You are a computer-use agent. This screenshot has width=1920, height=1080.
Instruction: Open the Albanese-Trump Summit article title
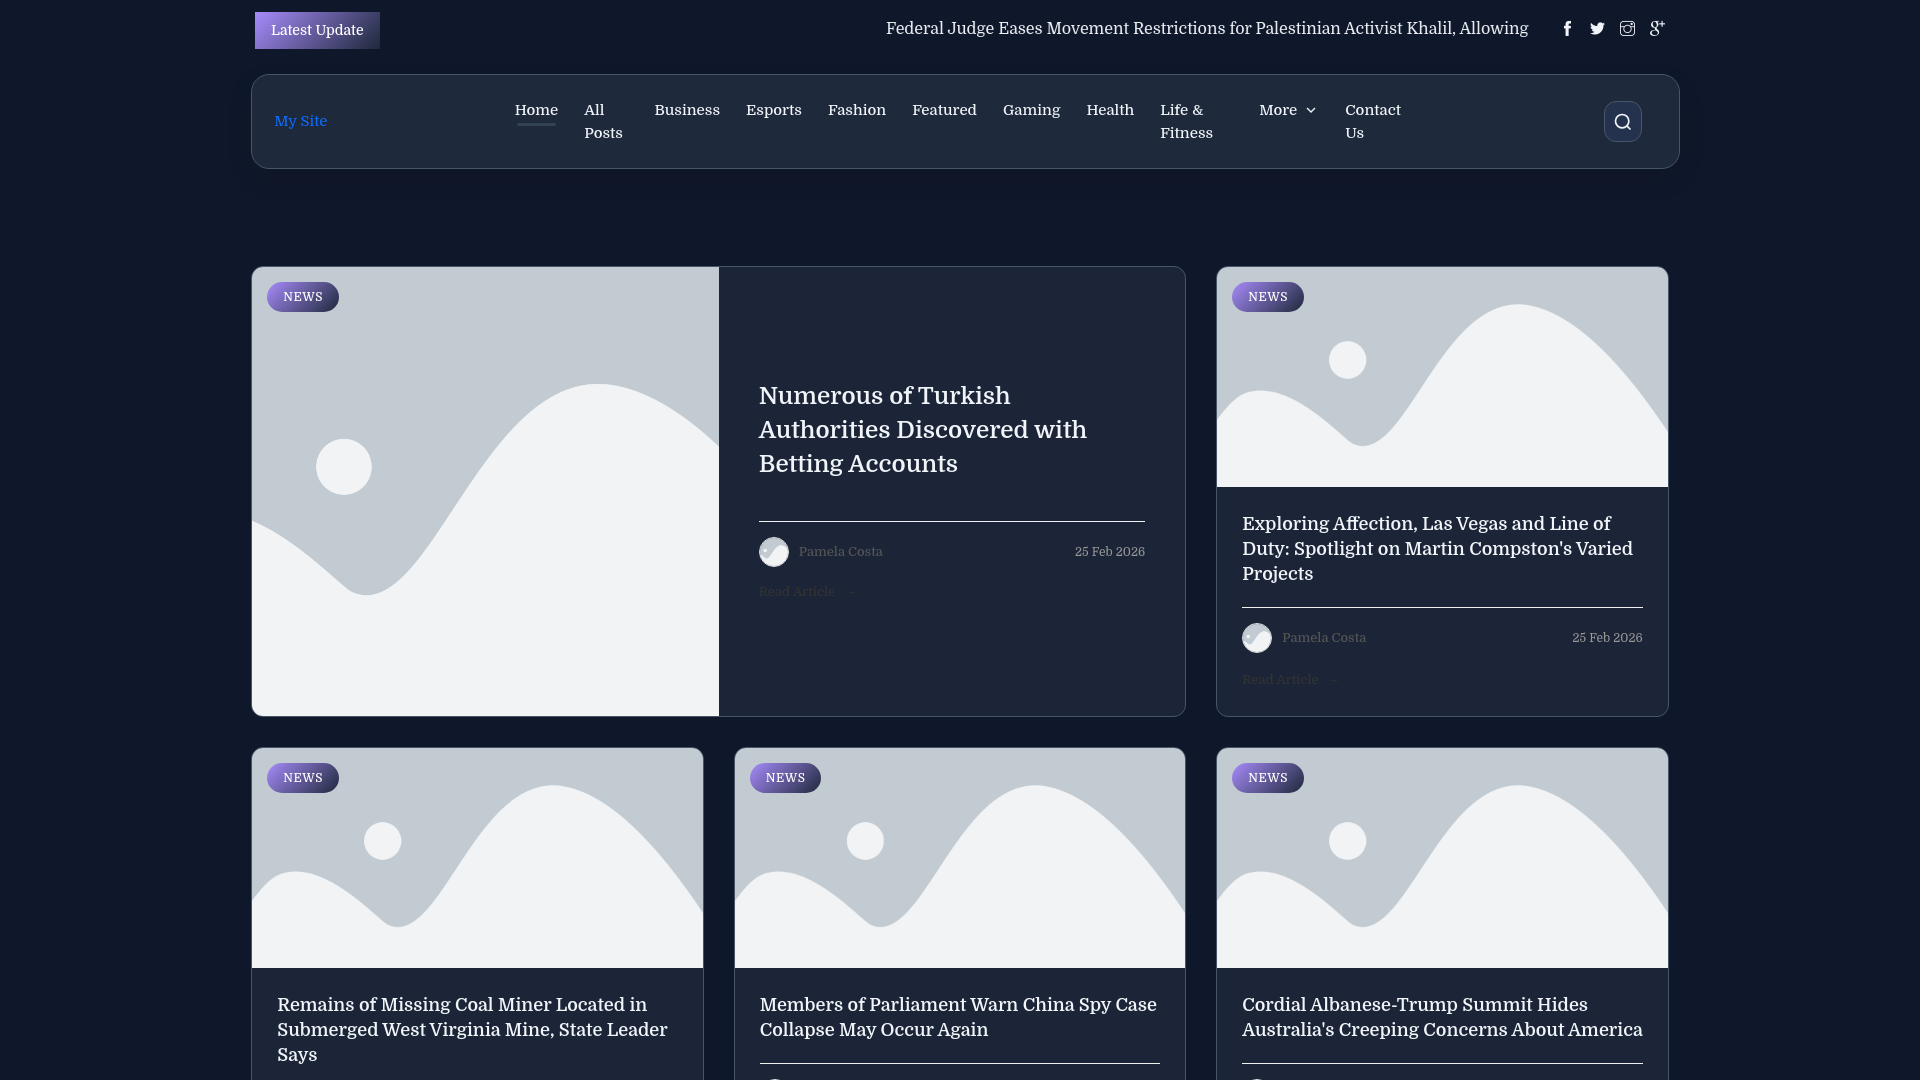click(x=1442, y=1017)
